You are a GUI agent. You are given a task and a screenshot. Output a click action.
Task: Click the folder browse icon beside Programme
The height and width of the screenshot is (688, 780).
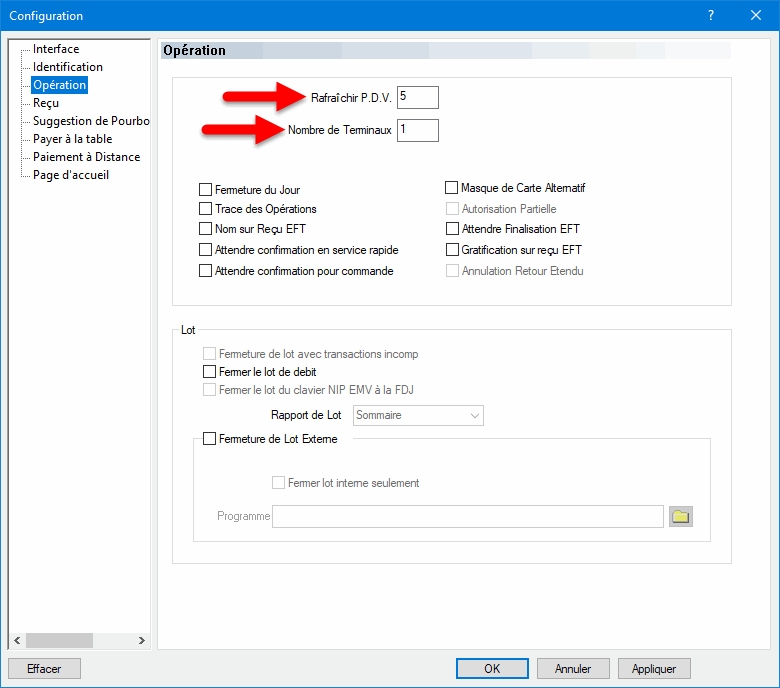[x=681, y=516]
